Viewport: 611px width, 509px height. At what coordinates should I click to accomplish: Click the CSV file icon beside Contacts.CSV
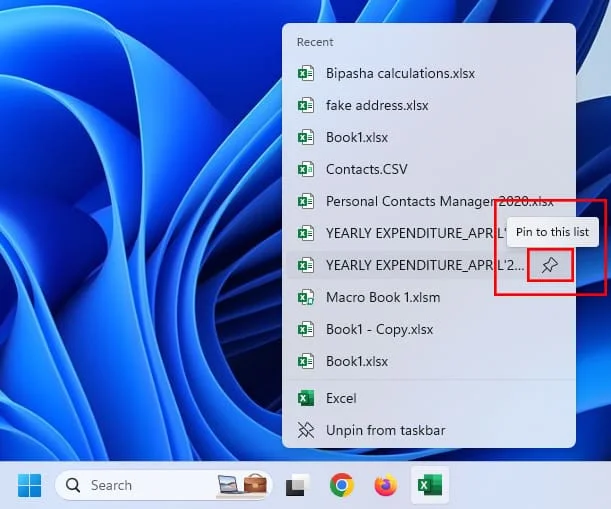click(306, 169)
